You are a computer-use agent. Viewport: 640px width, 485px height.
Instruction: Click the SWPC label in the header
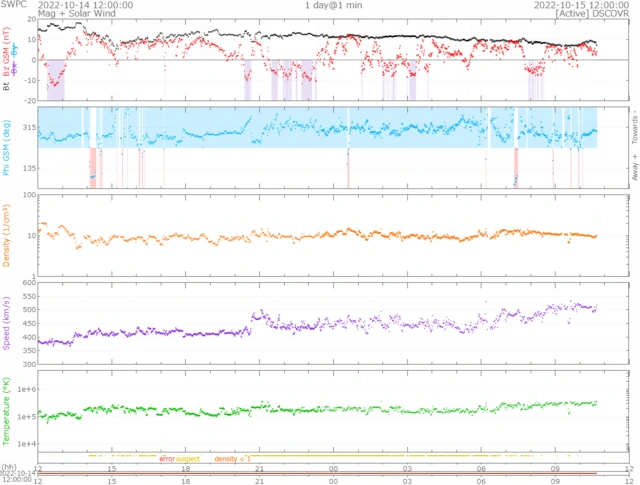point(12,5)
